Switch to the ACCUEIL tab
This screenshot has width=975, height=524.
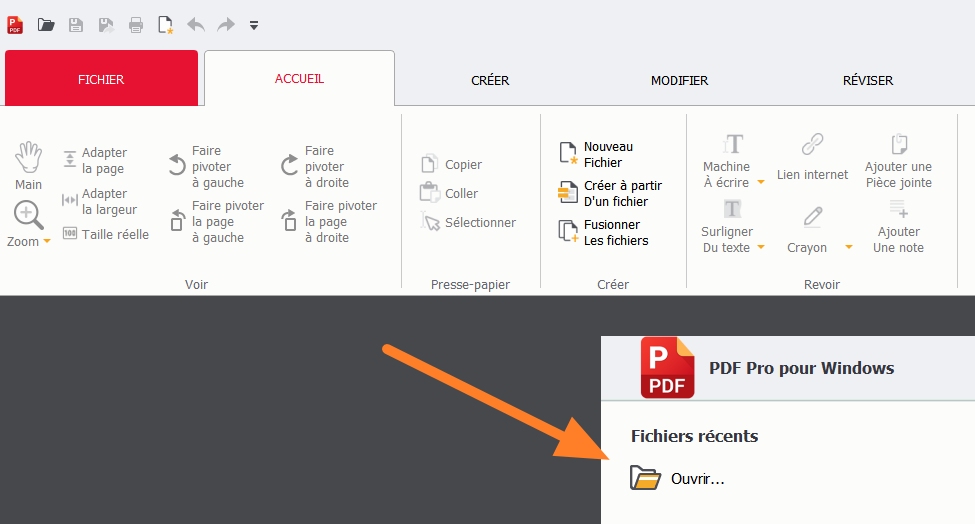click(299, 79)
